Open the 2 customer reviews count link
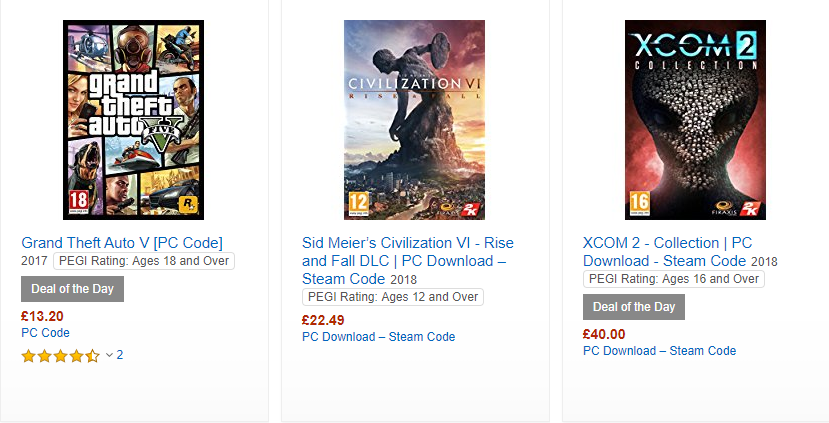The image size is (829, 423). 119,355
